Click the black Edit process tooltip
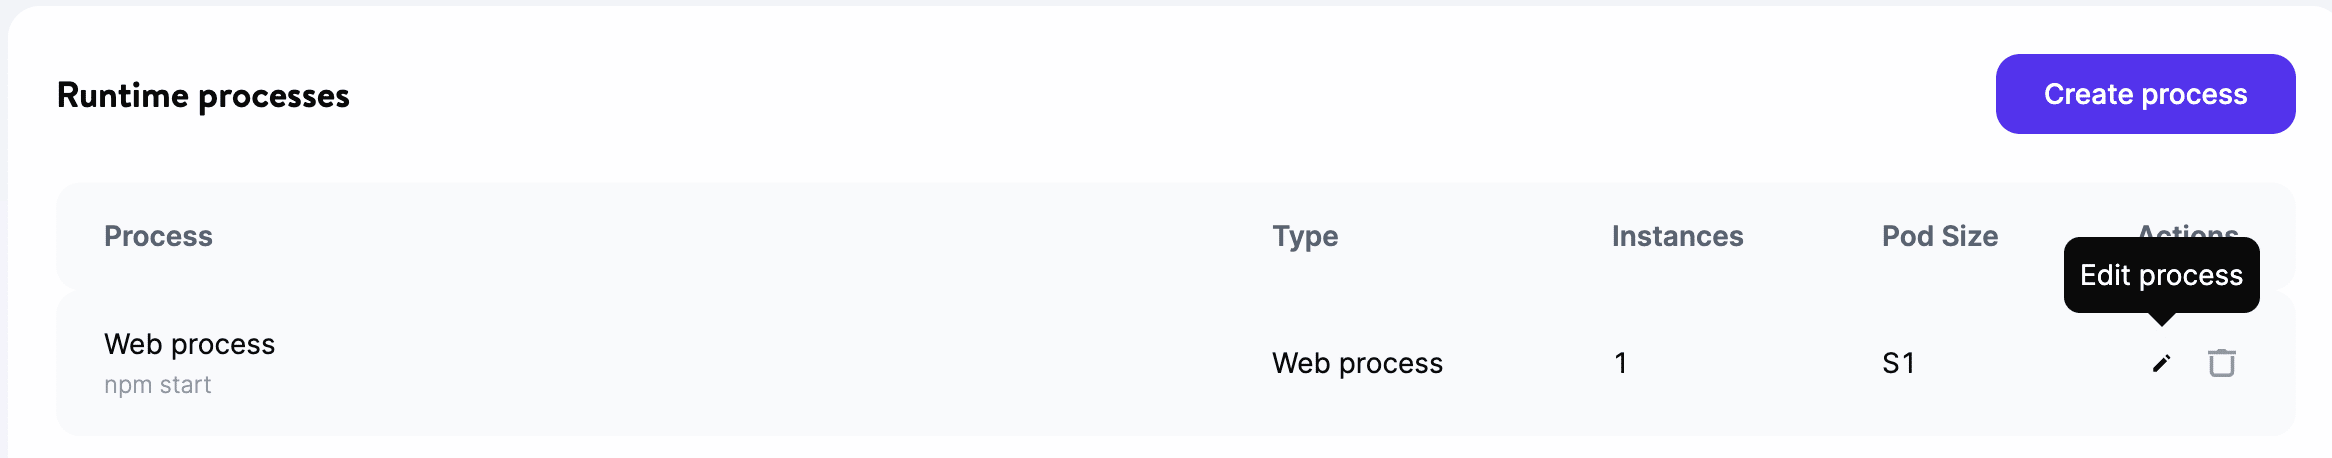This screenshot has width=2332, height=458. (2161, 275)
